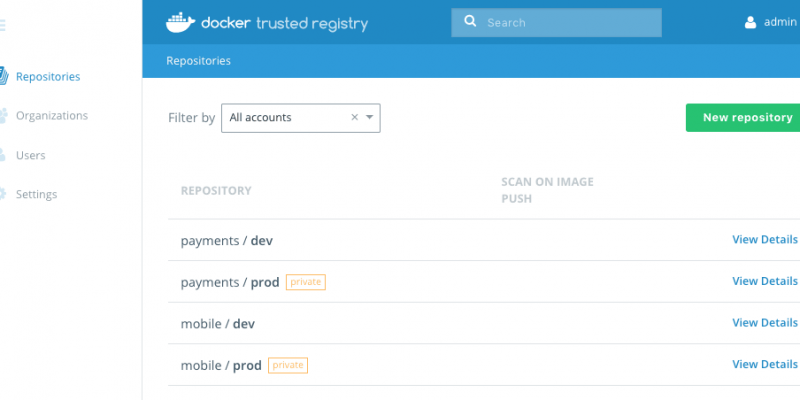Click private badge on payments / prod
Viewport: 800px width, 400px height.
click(306, 282)
